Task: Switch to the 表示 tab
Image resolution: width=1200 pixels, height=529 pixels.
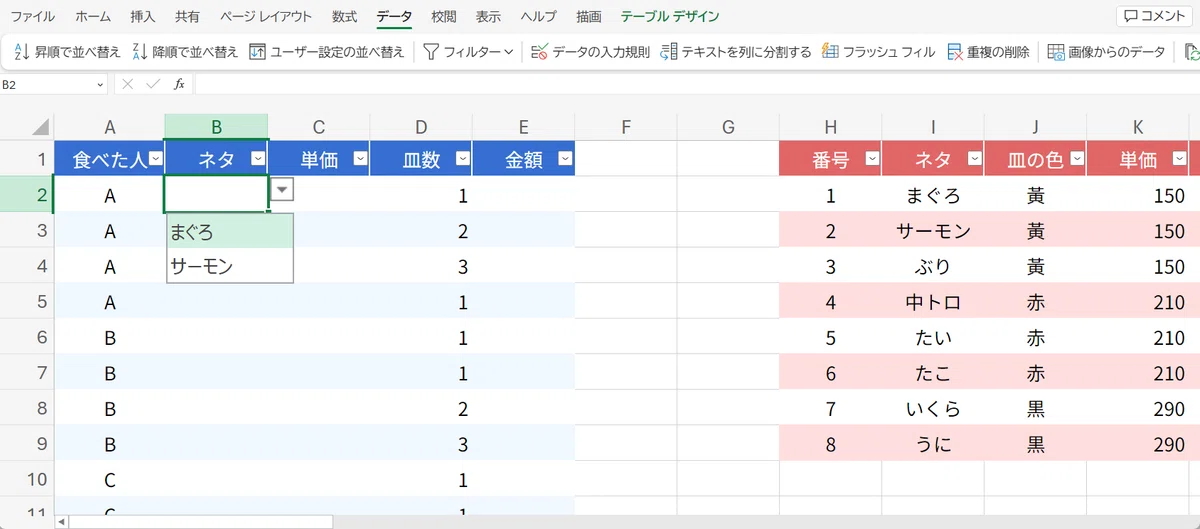Action: click(x=488, y=17)
